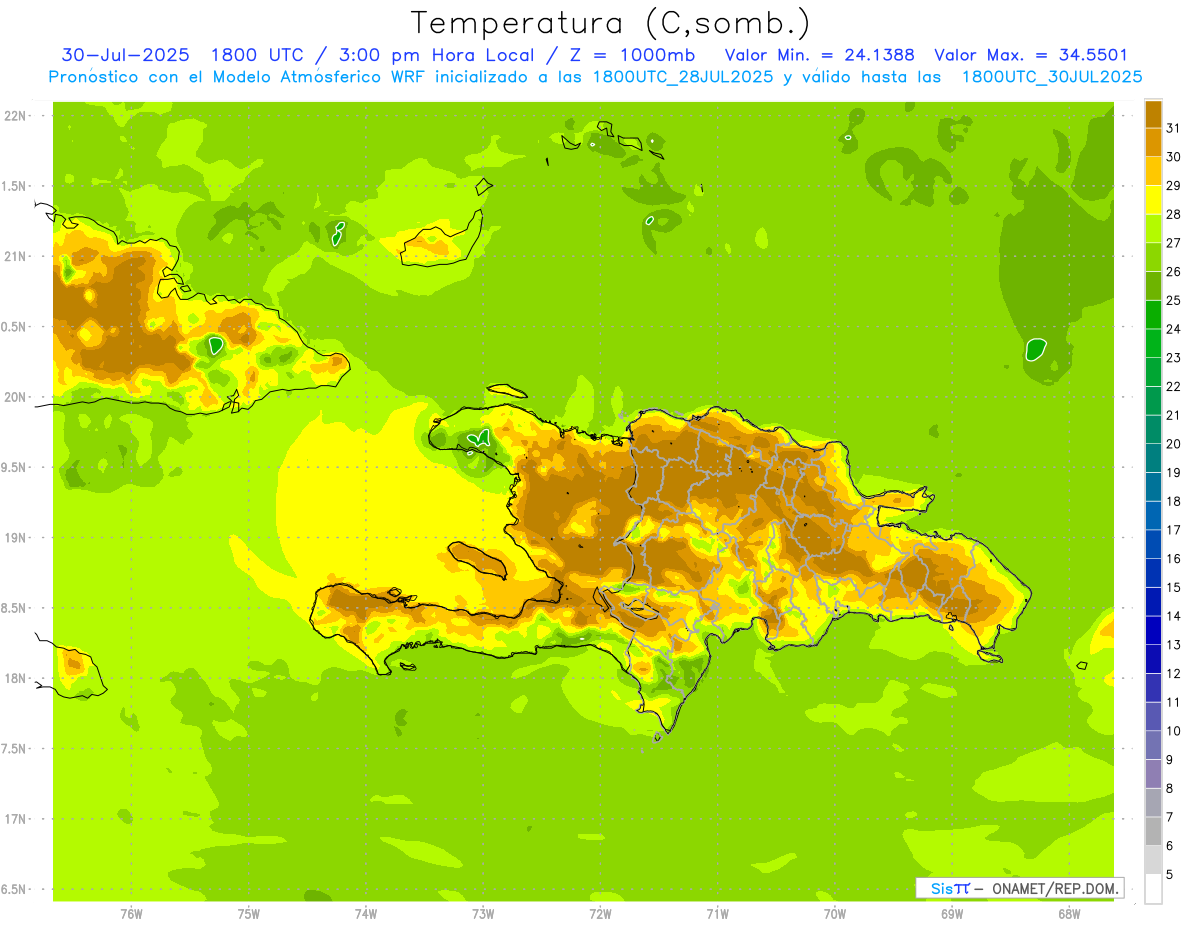Click the legend value "20"
1200x927 pixels.
[1174, 444]
